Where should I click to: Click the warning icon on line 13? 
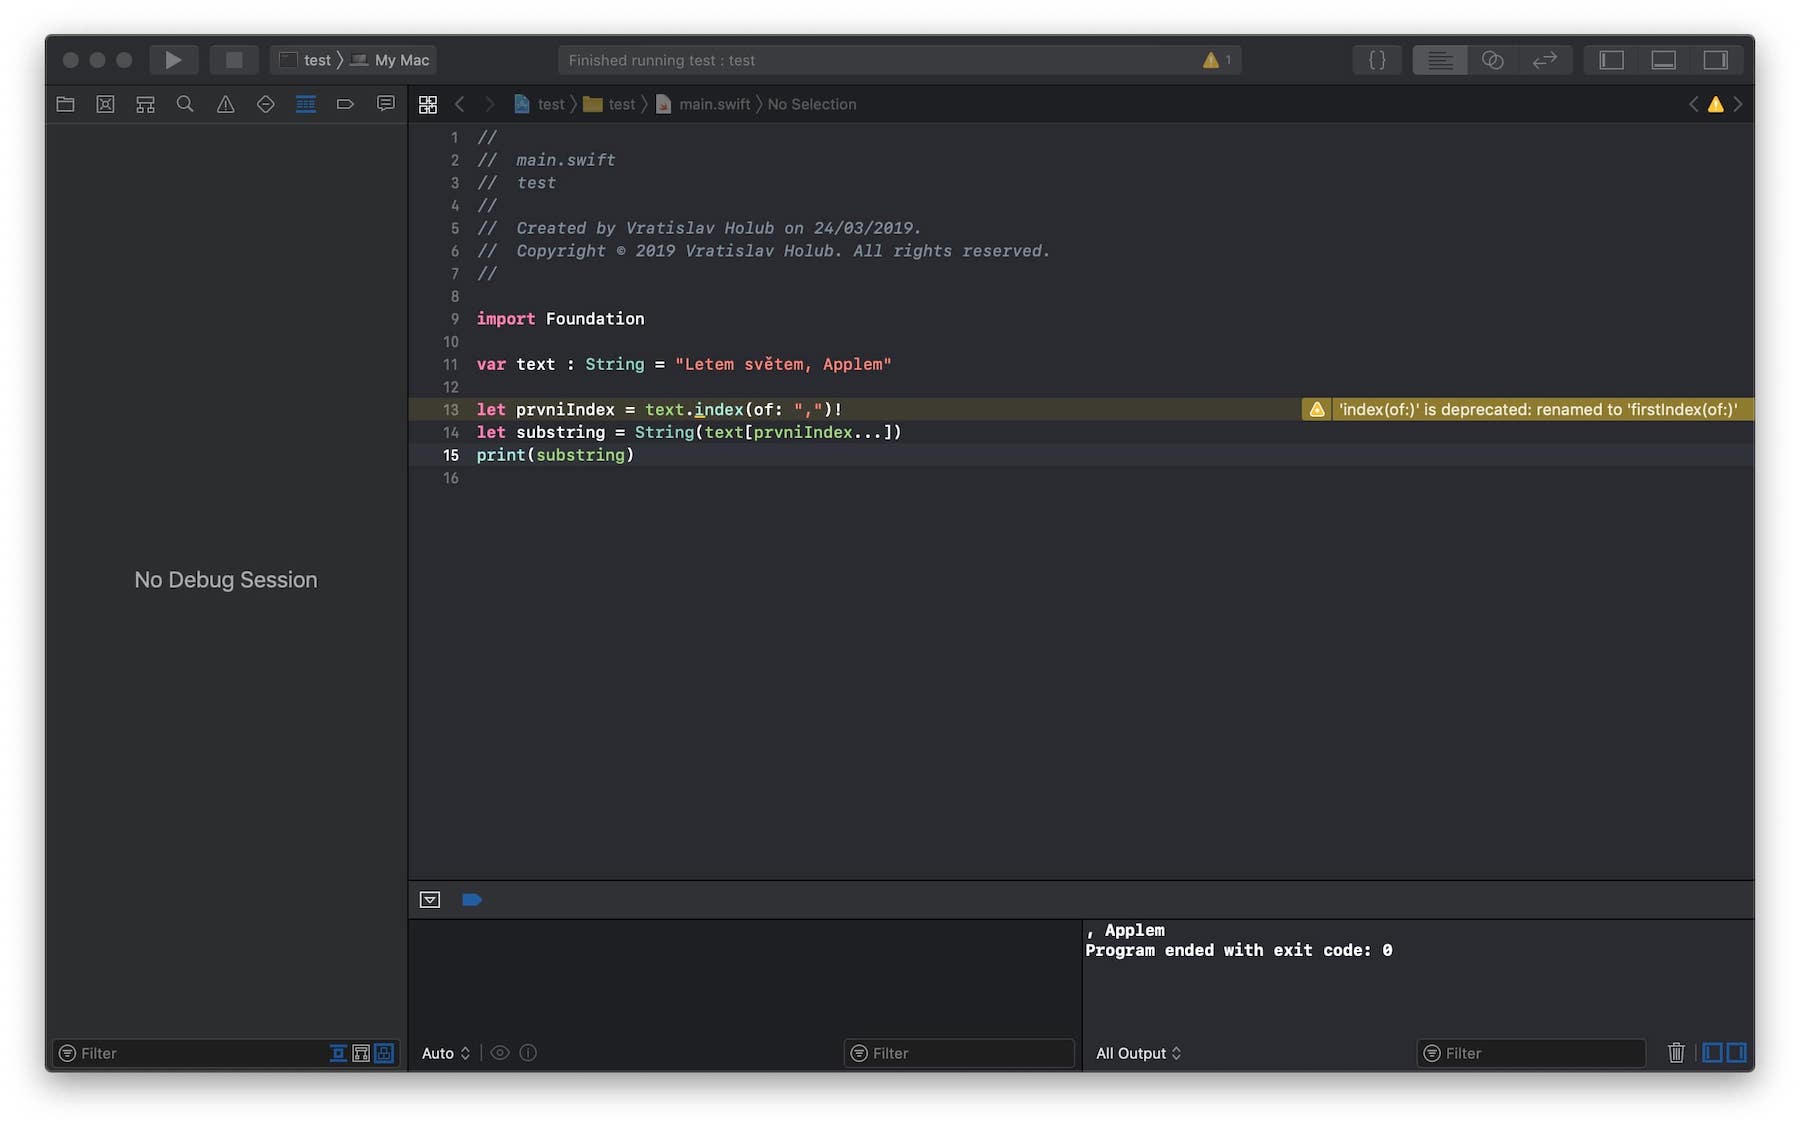(1317, 409)
